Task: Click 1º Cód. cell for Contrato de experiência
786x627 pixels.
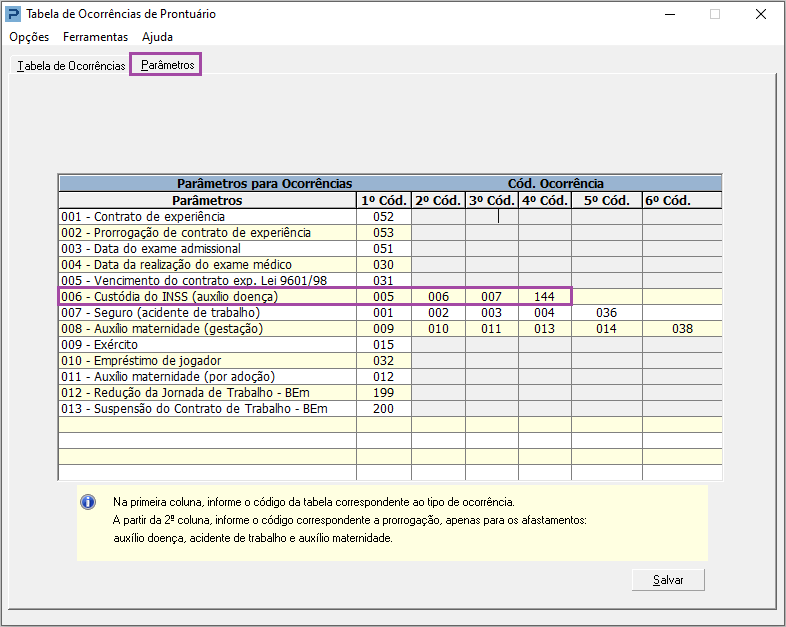Action: point(383,217)
